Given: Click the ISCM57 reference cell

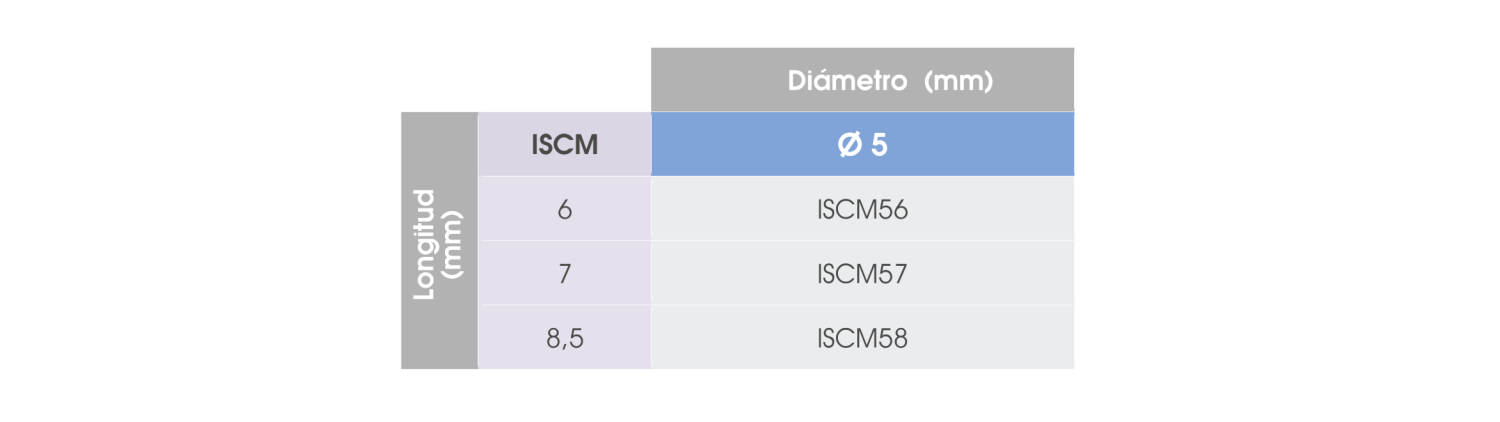Looking at the screenshot, I should [x=862, y=274].
